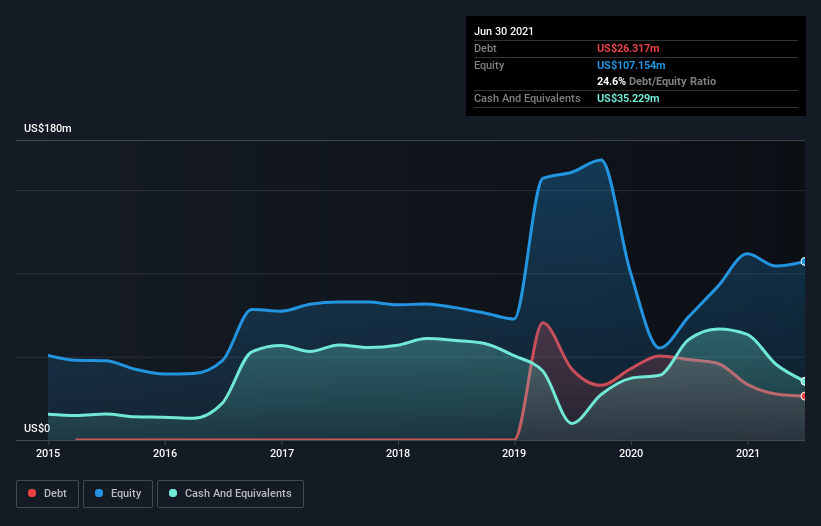Select the 2016 x-axis label
The width and height of the screenshot is (821, 526).
[165, 453]
